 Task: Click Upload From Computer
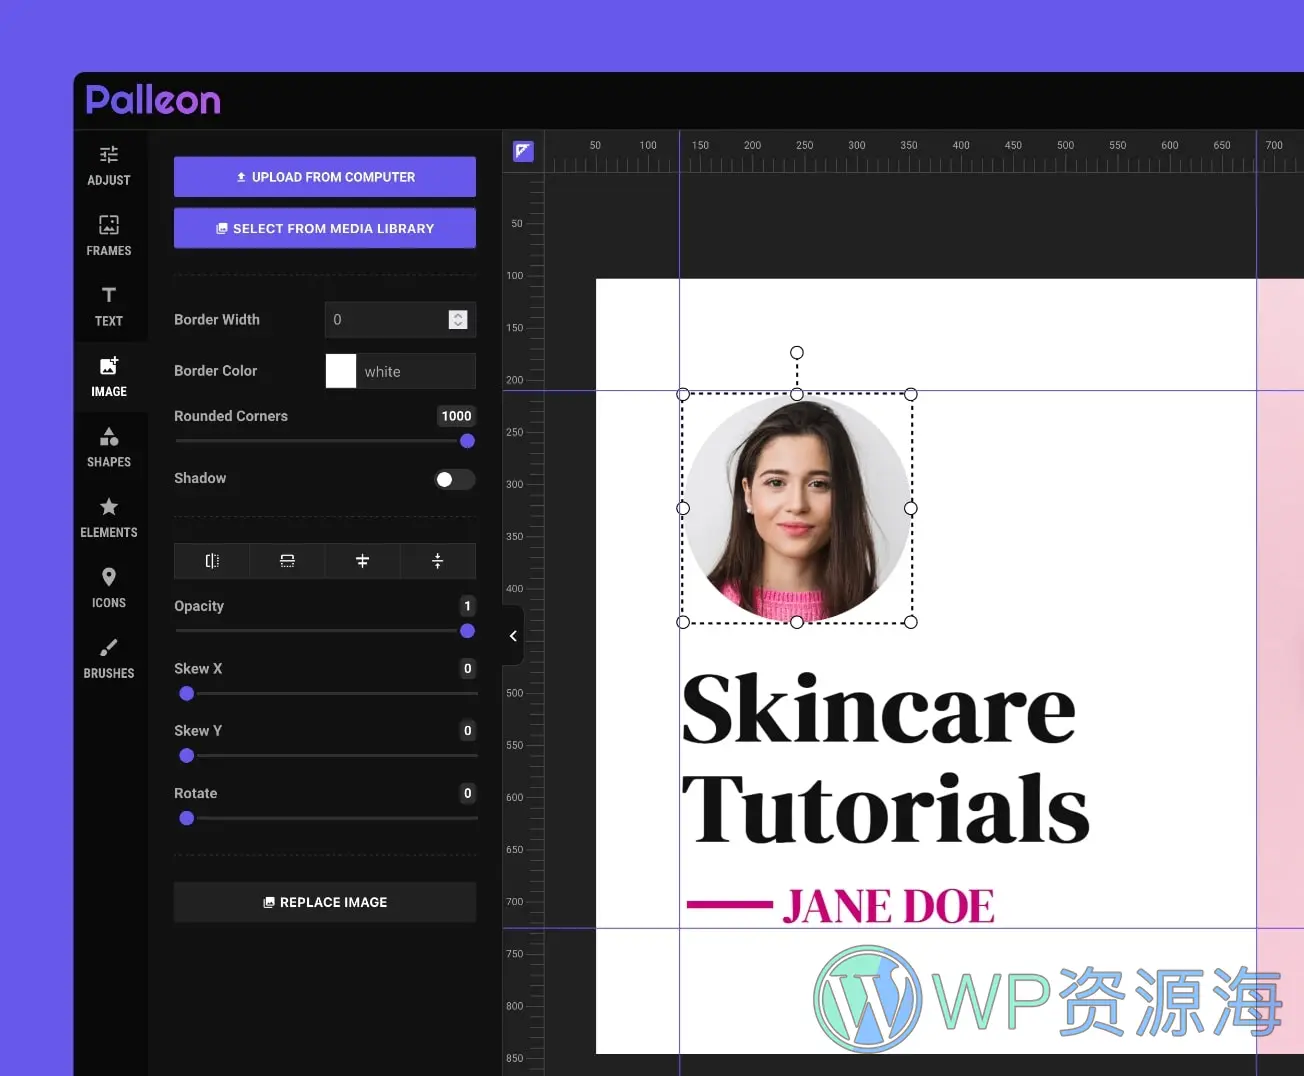(324, 177)
